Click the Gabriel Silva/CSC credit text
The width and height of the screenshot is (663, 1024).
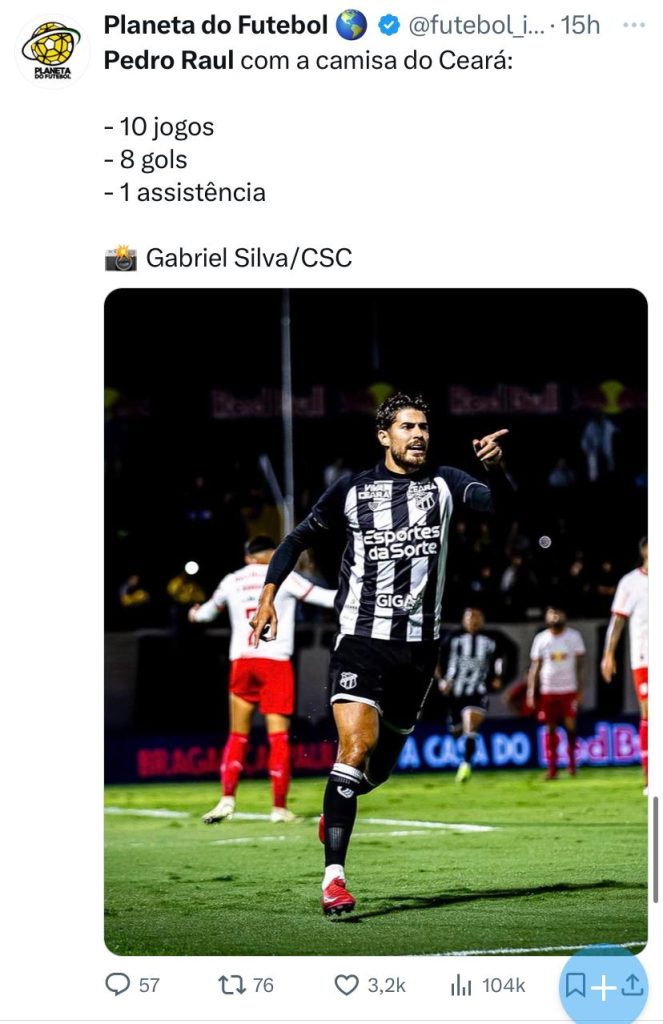[x=249, y=258]
